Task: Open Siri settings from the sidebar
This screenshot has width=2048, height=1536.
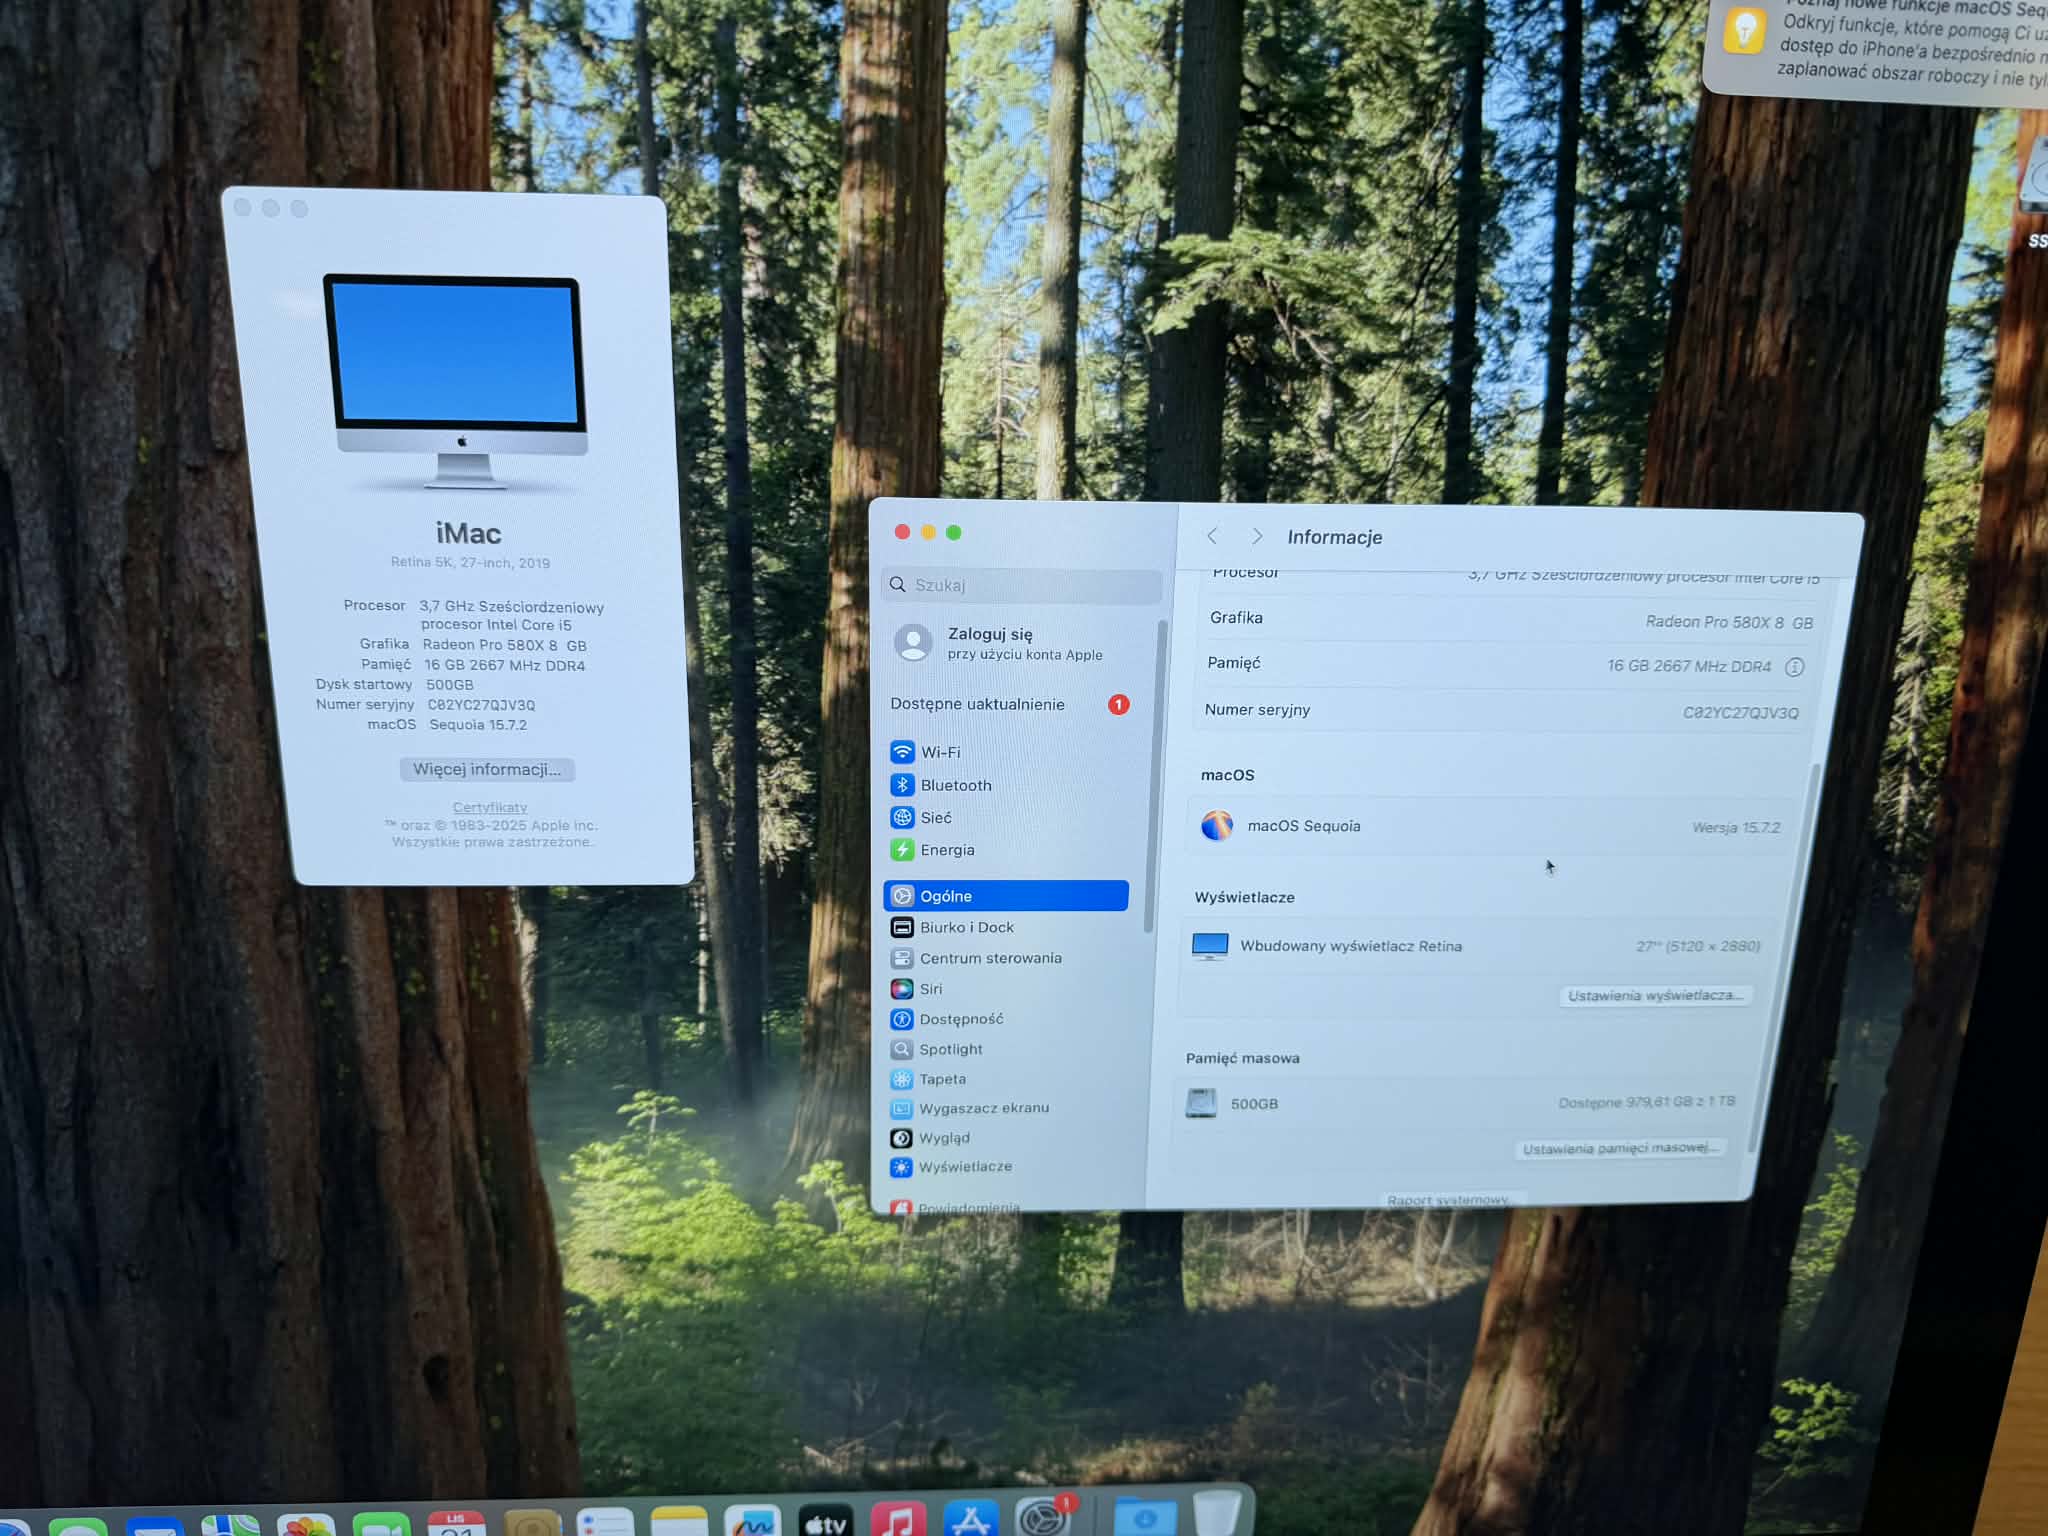Action: coord(929,988)
